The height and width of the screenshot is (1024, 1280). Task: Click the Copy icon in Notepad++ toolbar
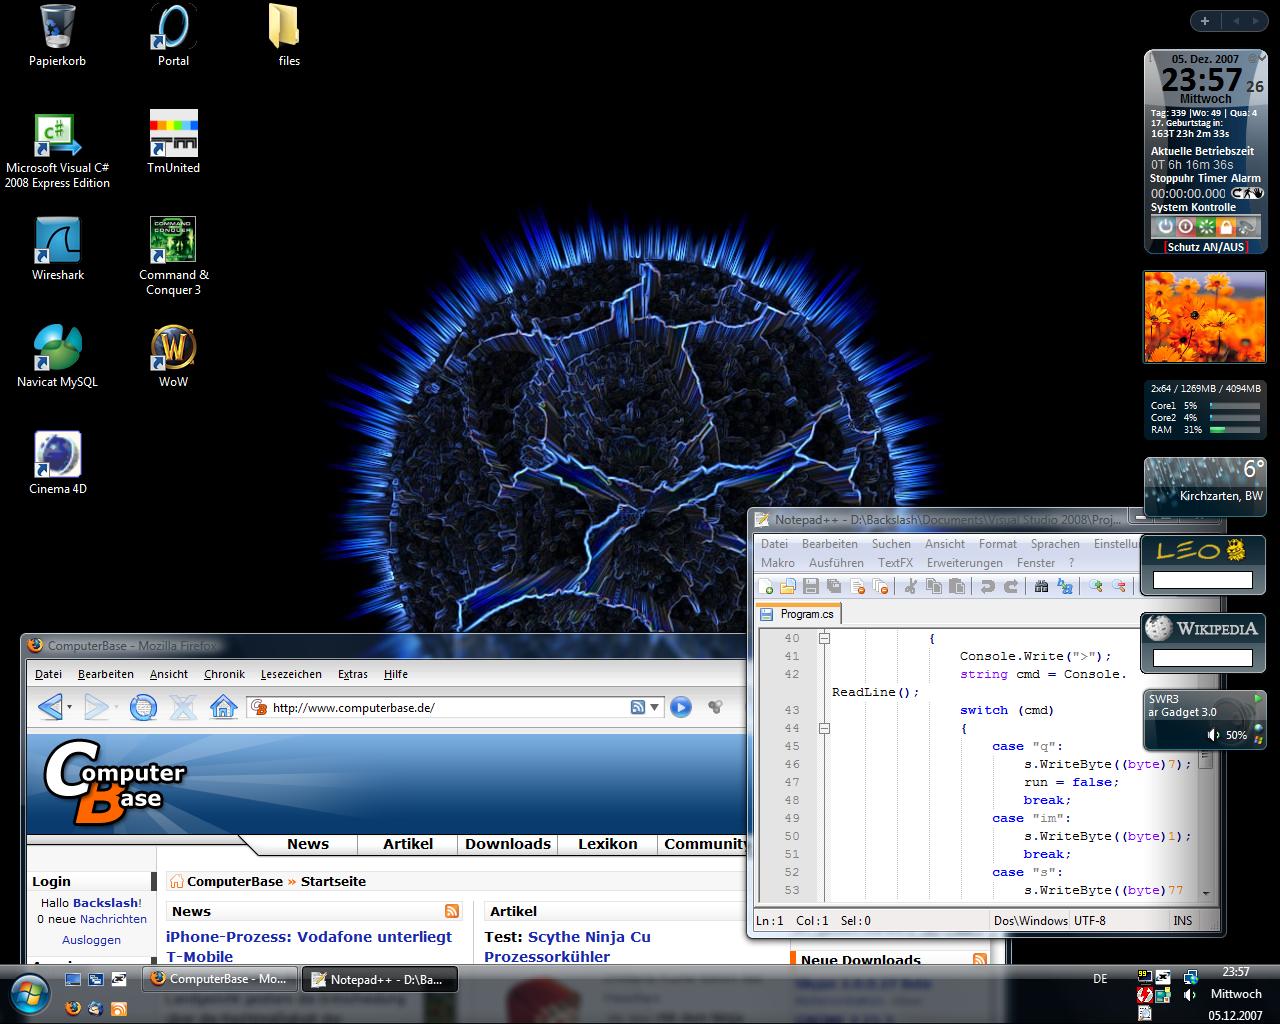pyautogui.click(x=934, y=586)
